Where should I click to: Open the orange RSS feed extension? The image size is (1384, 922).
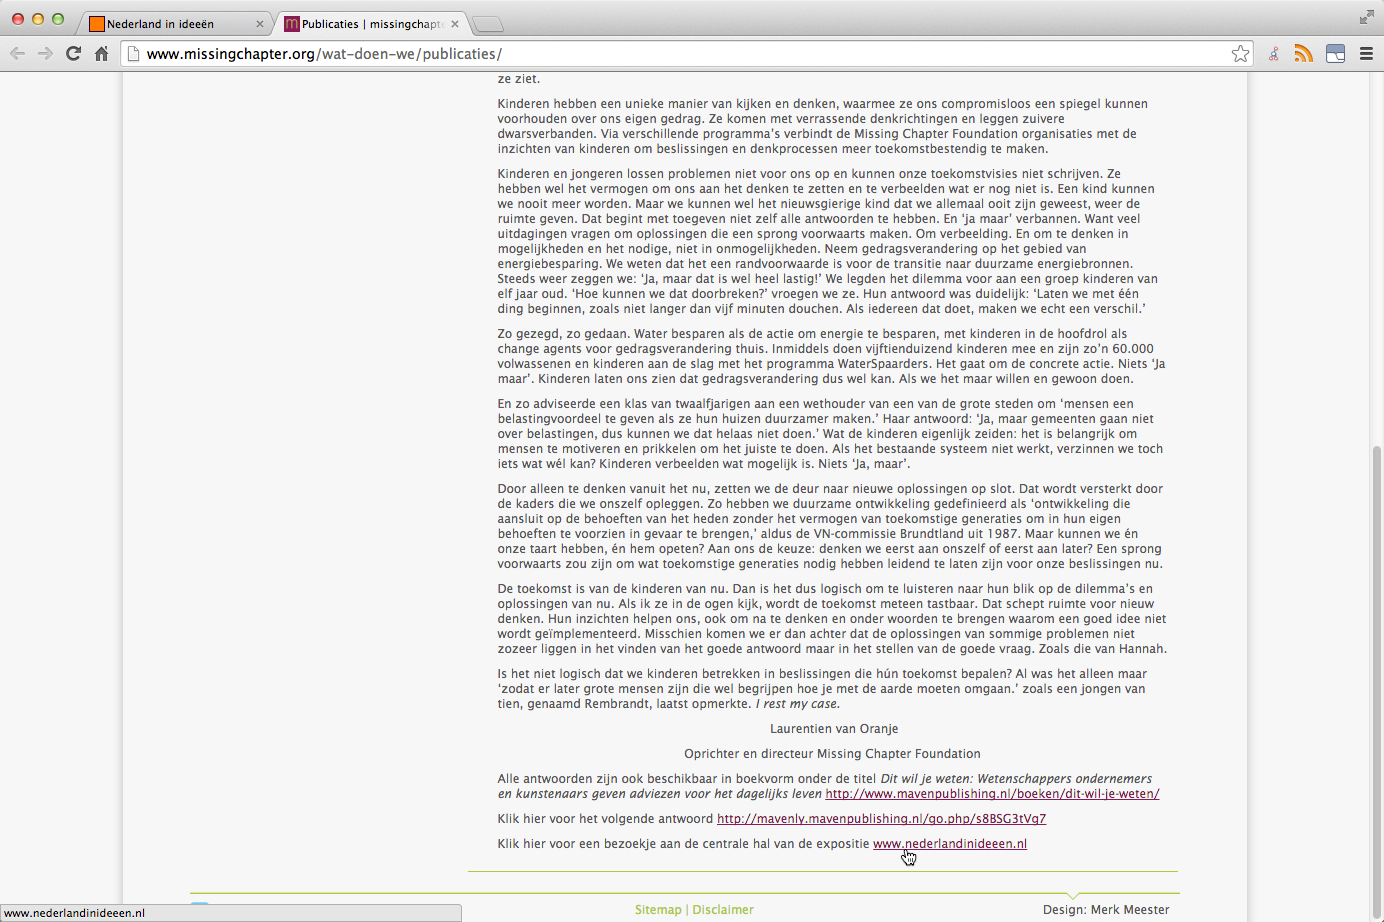pos(1303,54)
